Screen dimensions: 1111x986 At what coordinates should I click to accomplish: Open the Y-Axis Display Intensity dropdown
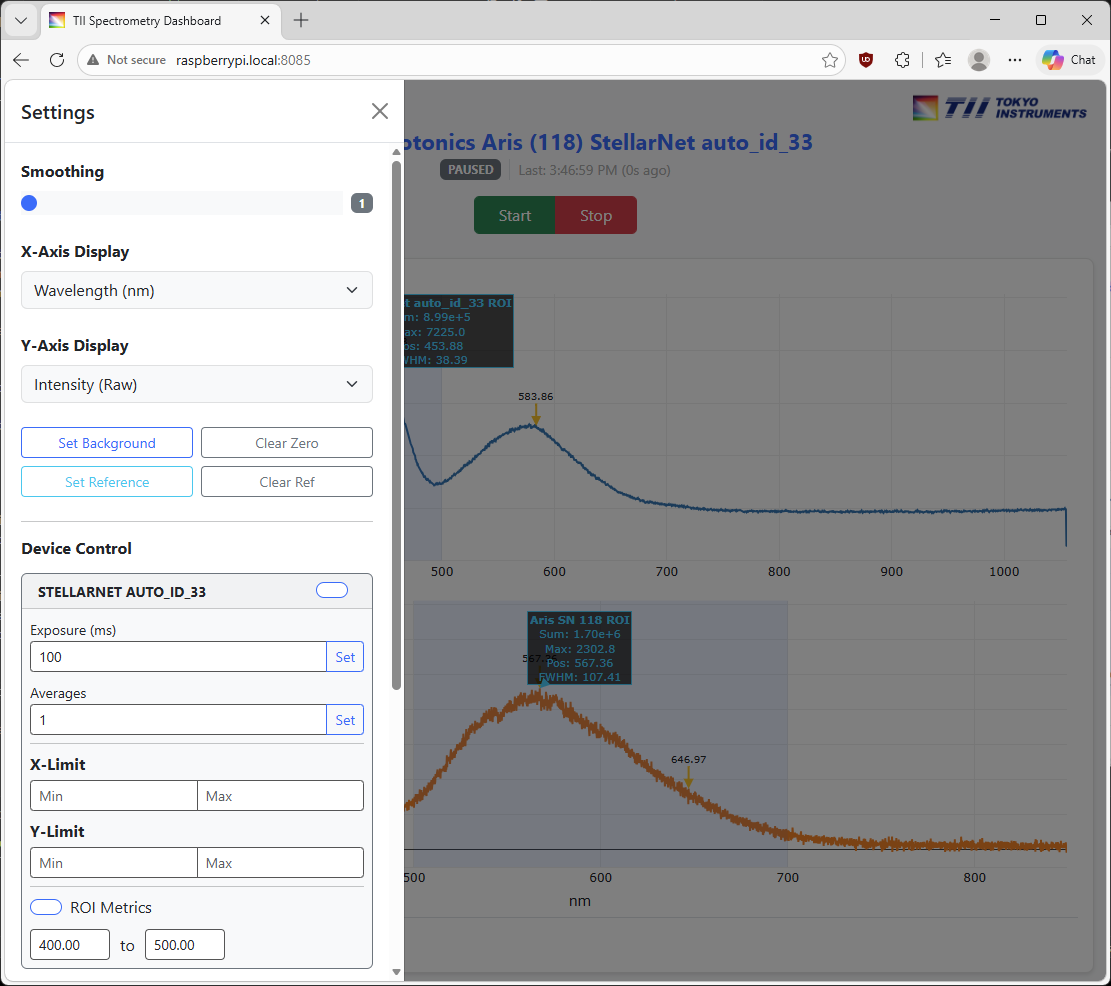pyautogui.click(x=197, y=384)
